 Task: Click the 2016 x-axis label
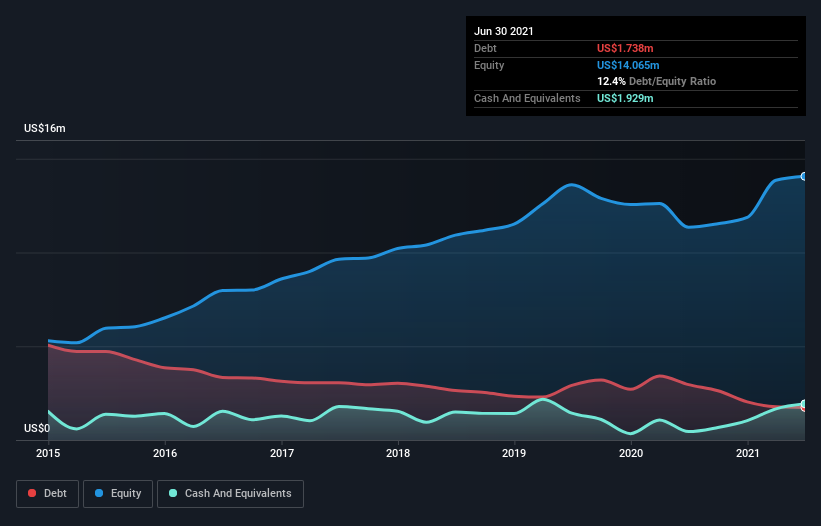[x=165, y=453]
